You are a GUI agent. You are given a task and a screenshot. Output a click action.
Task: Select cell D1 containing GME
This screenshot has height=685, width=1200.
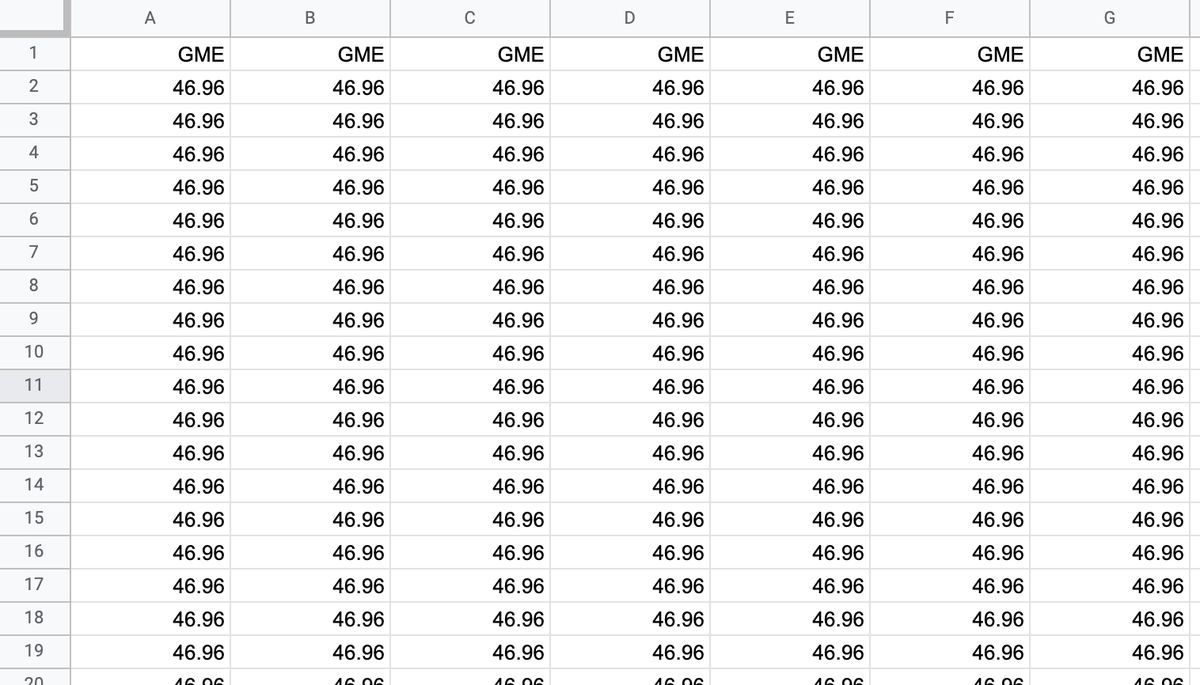point(630,55)
